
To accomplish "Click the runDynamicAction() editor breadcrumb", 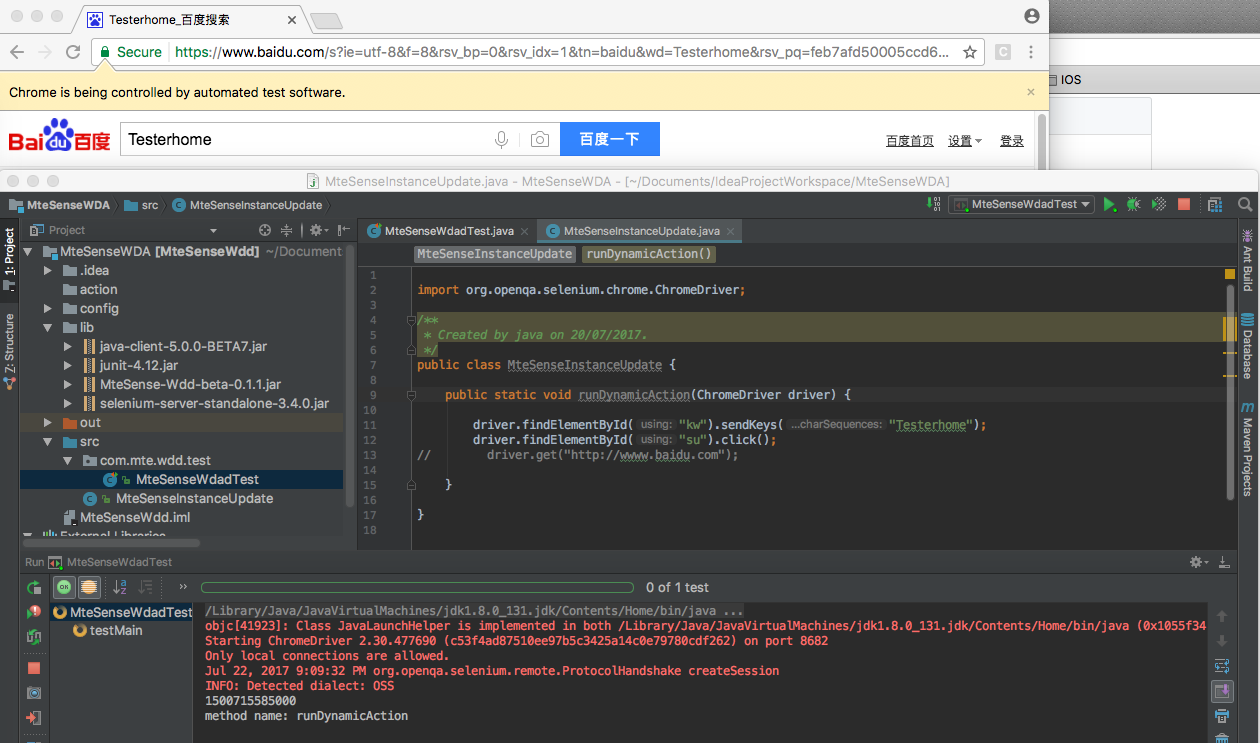I will coord(649,254).
